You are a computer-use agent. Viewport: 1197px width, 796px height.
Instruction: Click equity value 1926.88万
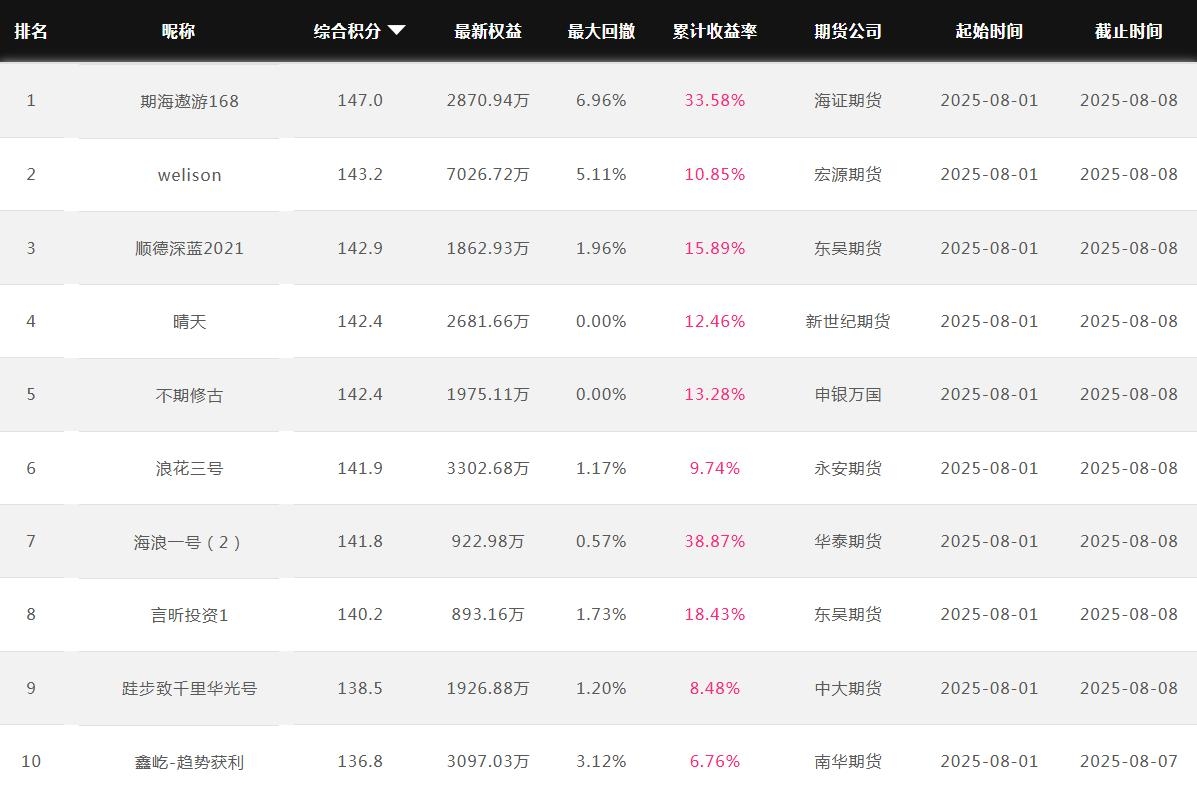pos(488,688)
